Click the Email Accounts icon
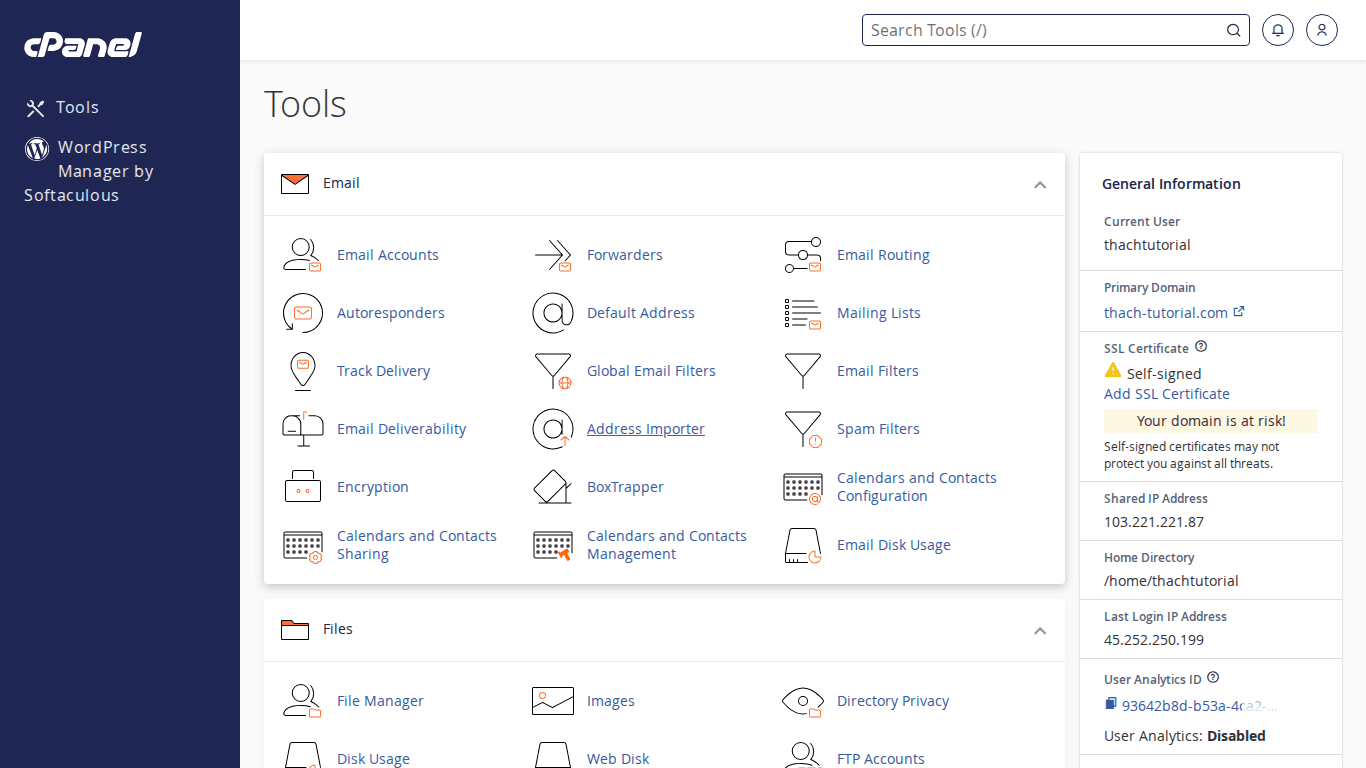1366x768 pixels. (302, 255)
